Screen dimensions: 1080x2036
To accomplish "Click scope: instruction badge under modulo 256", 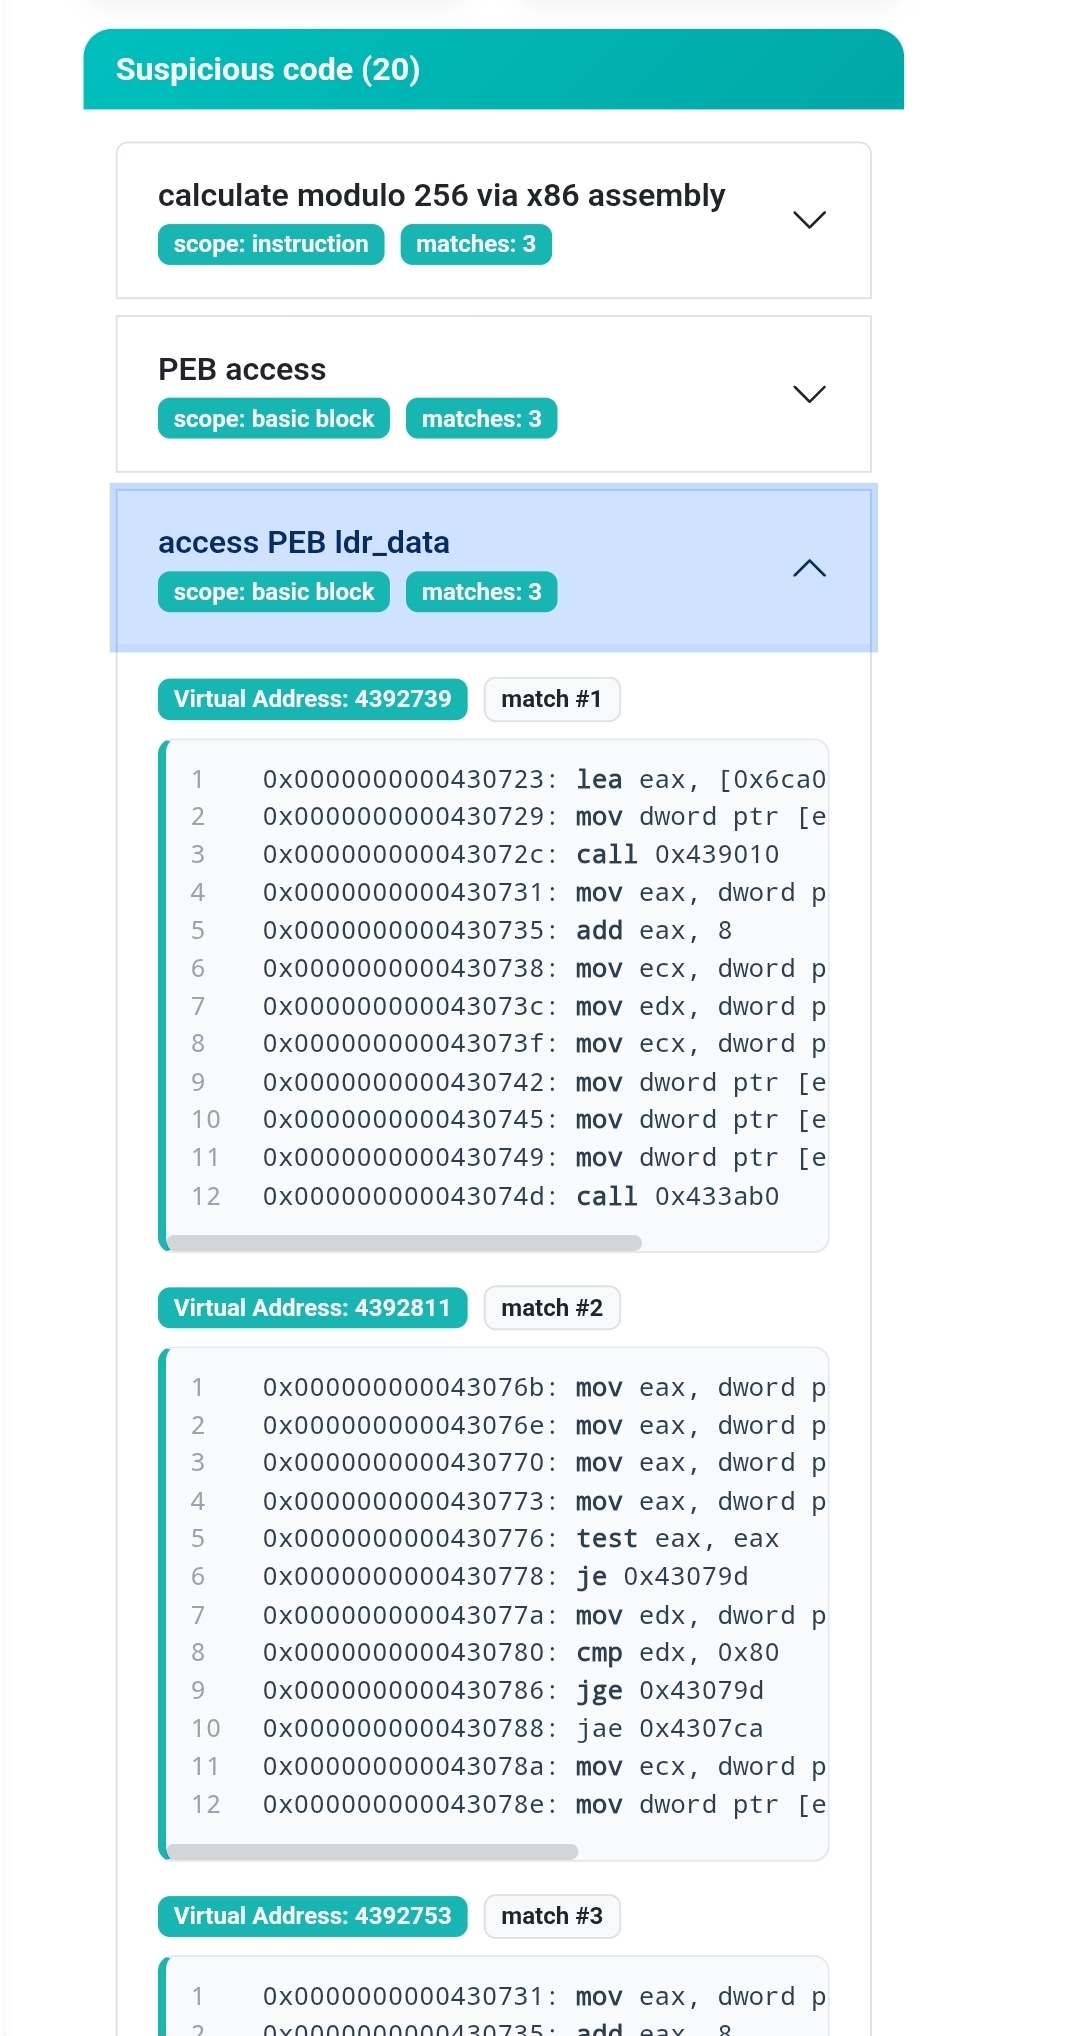I will point(271,244).
